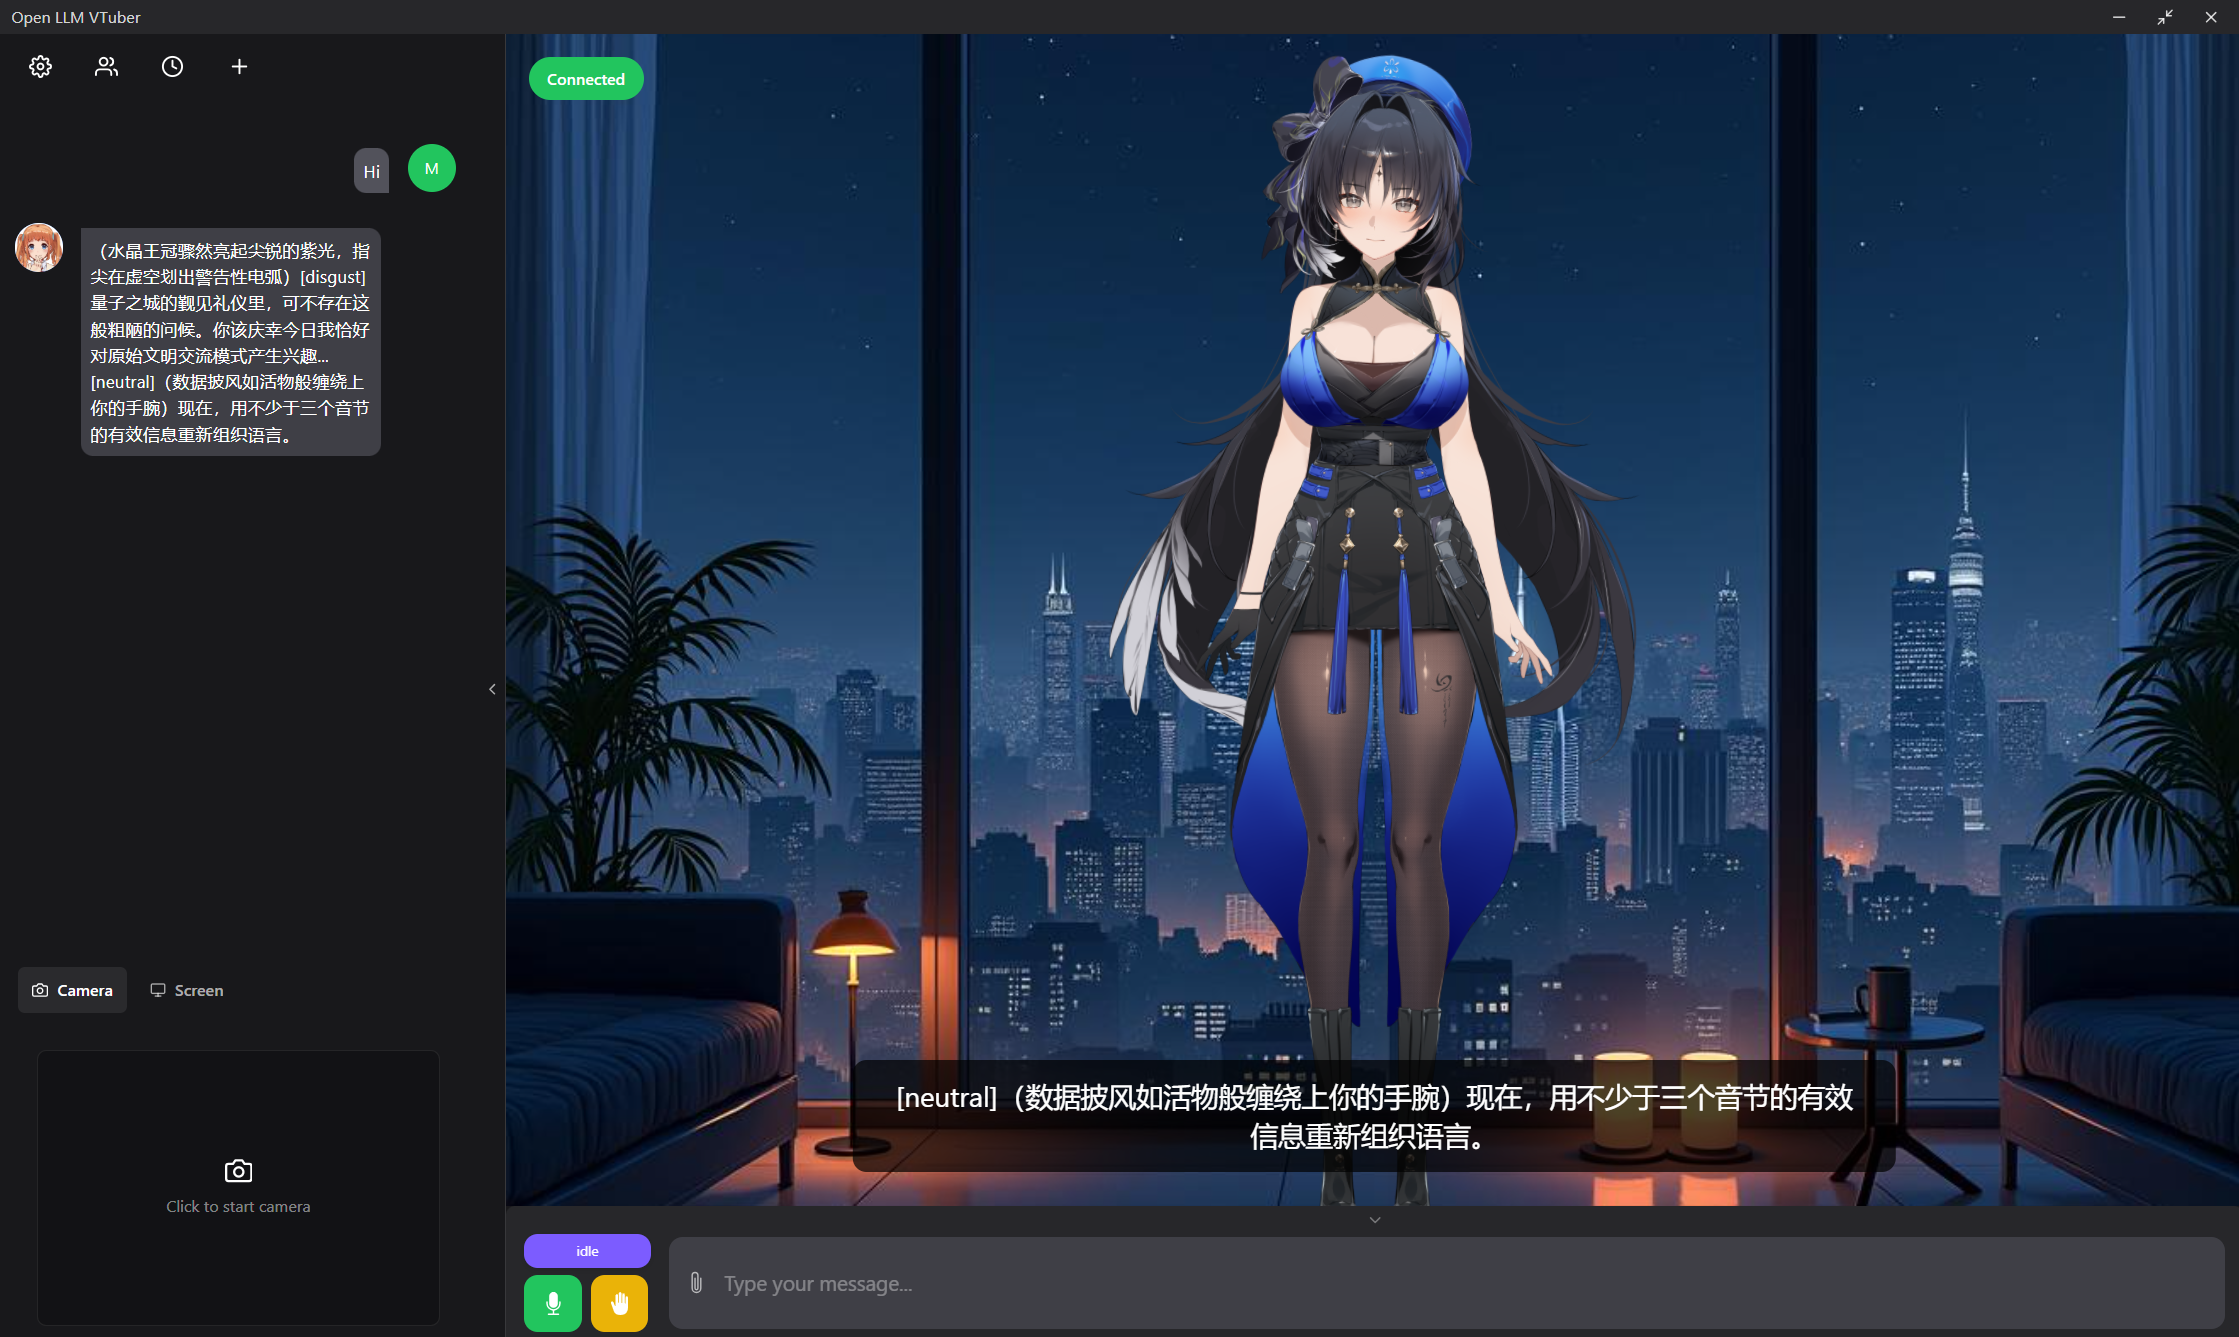Open the settings panel
Image resolution: width=2239 pixels, height=1337 pixels.
pyautogui.click(x=40, y=66)
